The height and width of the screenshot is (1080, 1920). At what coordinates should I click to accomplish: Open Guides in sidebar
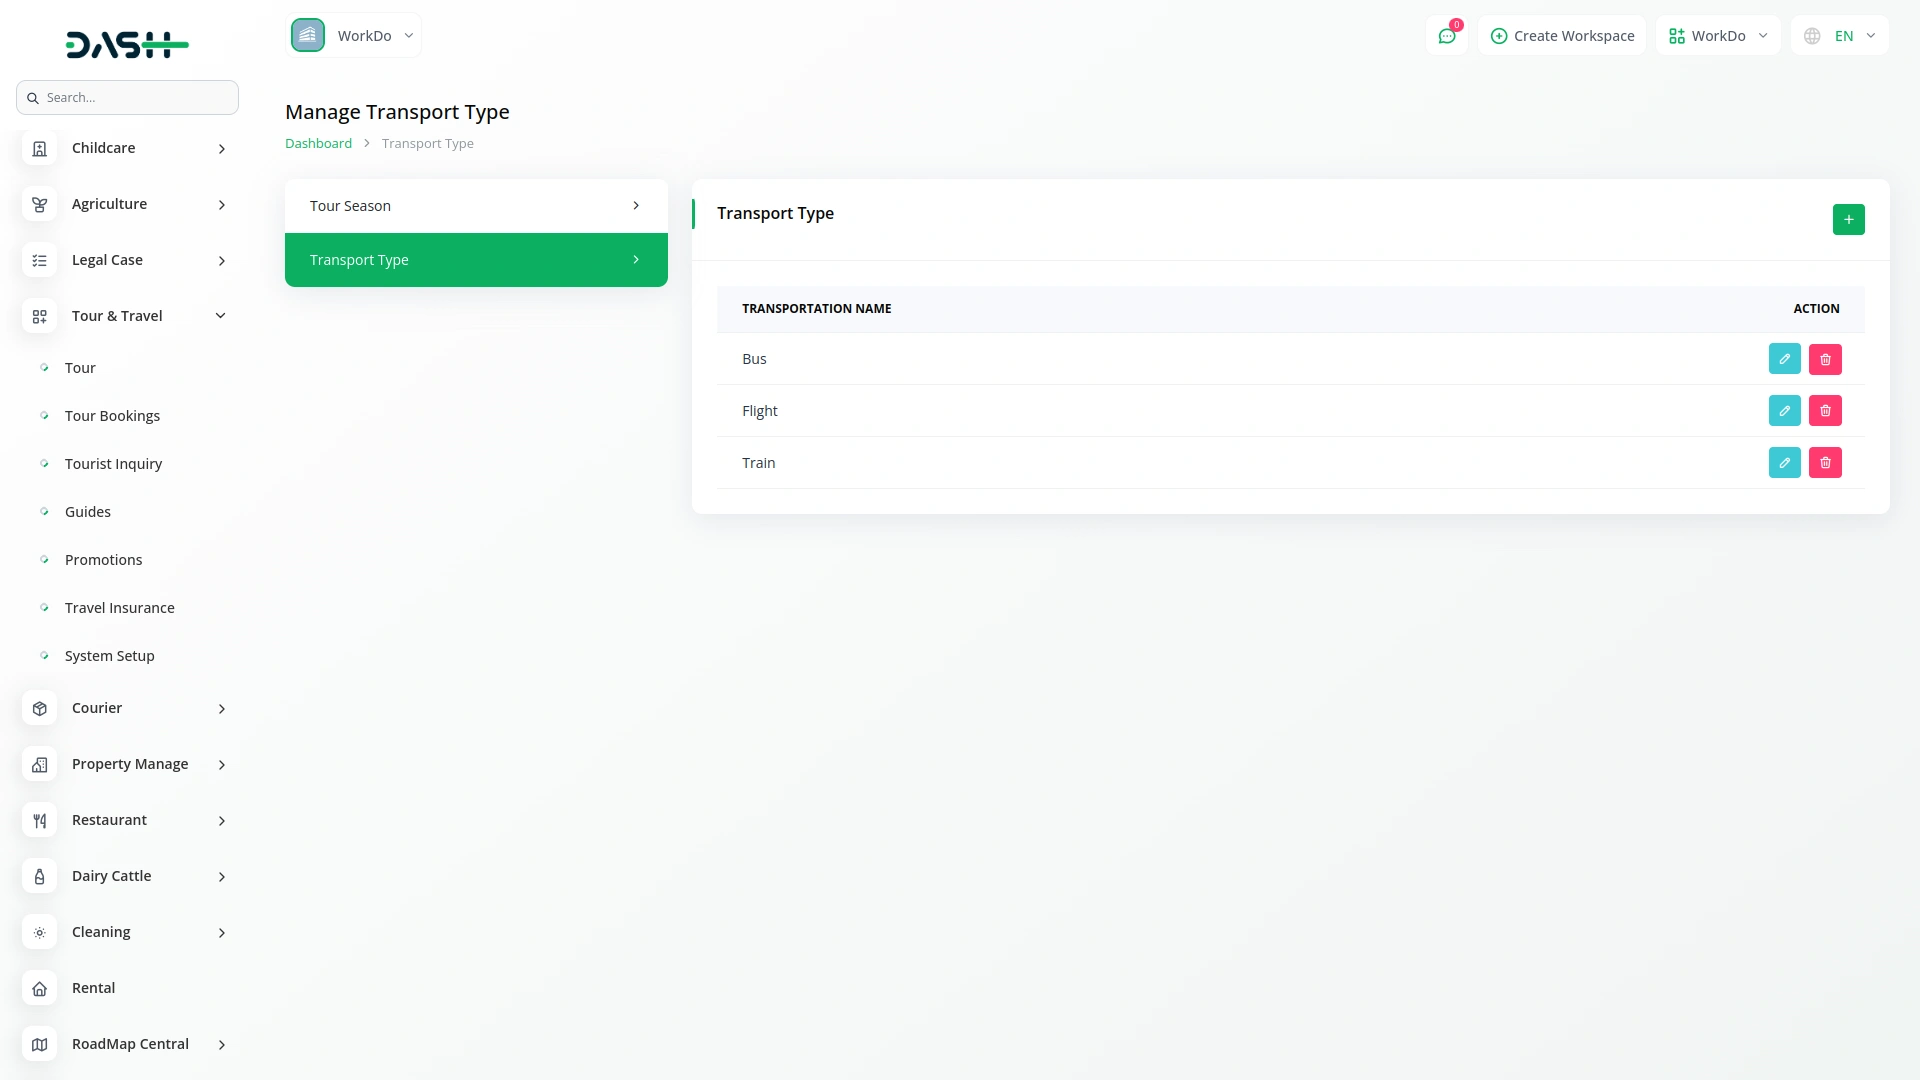pyautogui.click(x=88, y=512)
